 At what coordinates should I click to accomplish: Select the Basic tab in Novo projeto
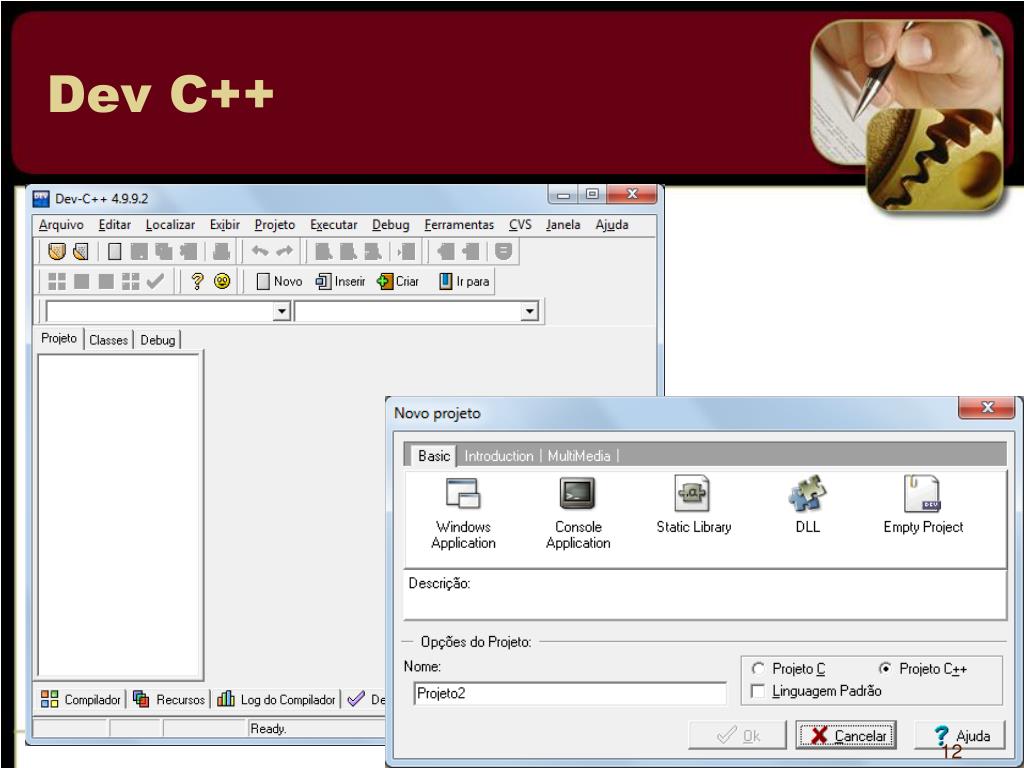434,456
